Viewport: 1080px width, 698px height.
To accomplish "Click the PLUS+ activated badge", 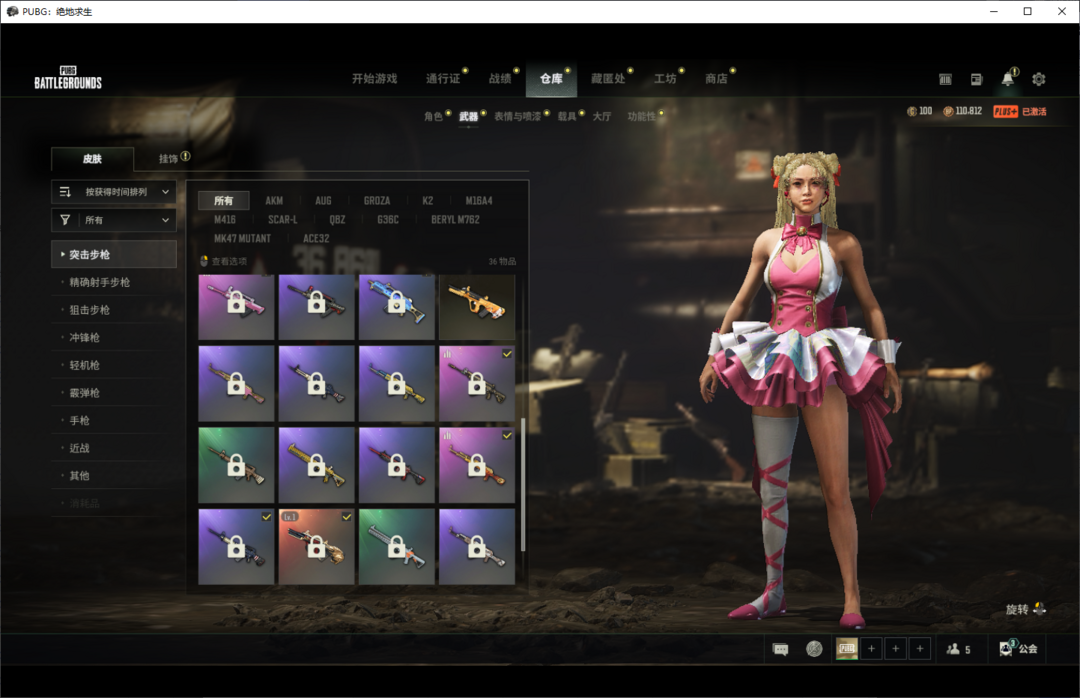I will 1019,111.
